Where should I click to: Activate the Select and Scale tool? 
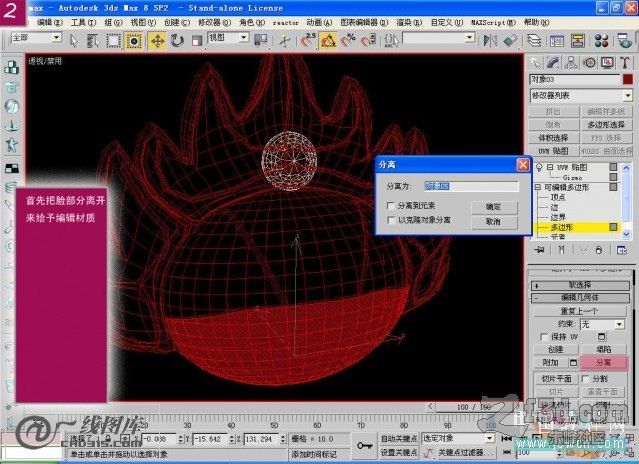coord(197,40)
